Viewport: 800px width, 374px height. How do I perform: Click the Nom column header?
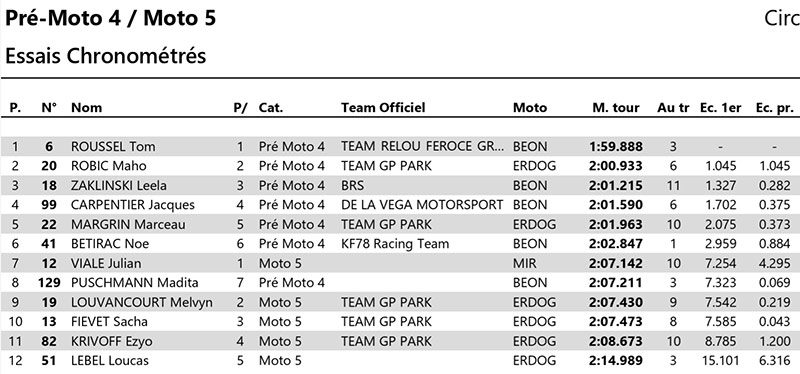point(86,108)
